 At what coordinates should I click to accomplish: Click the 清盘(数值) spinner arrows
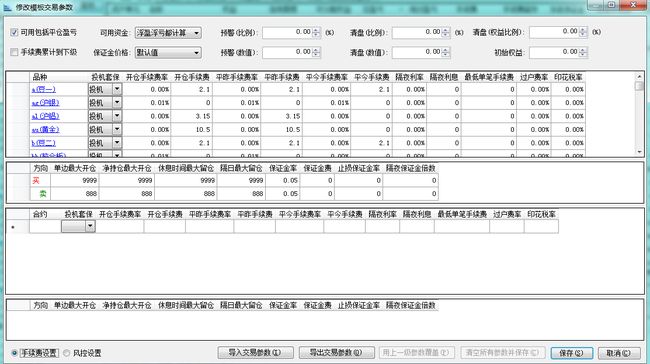pyautogui.click(x=446, y=52)
